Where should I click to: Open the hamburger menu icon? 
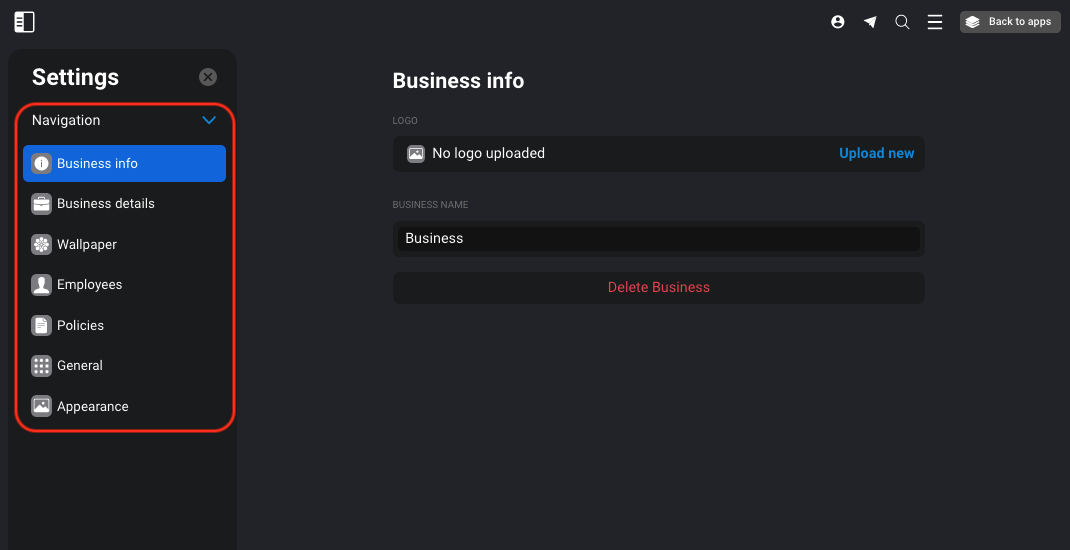pos(935,22)
